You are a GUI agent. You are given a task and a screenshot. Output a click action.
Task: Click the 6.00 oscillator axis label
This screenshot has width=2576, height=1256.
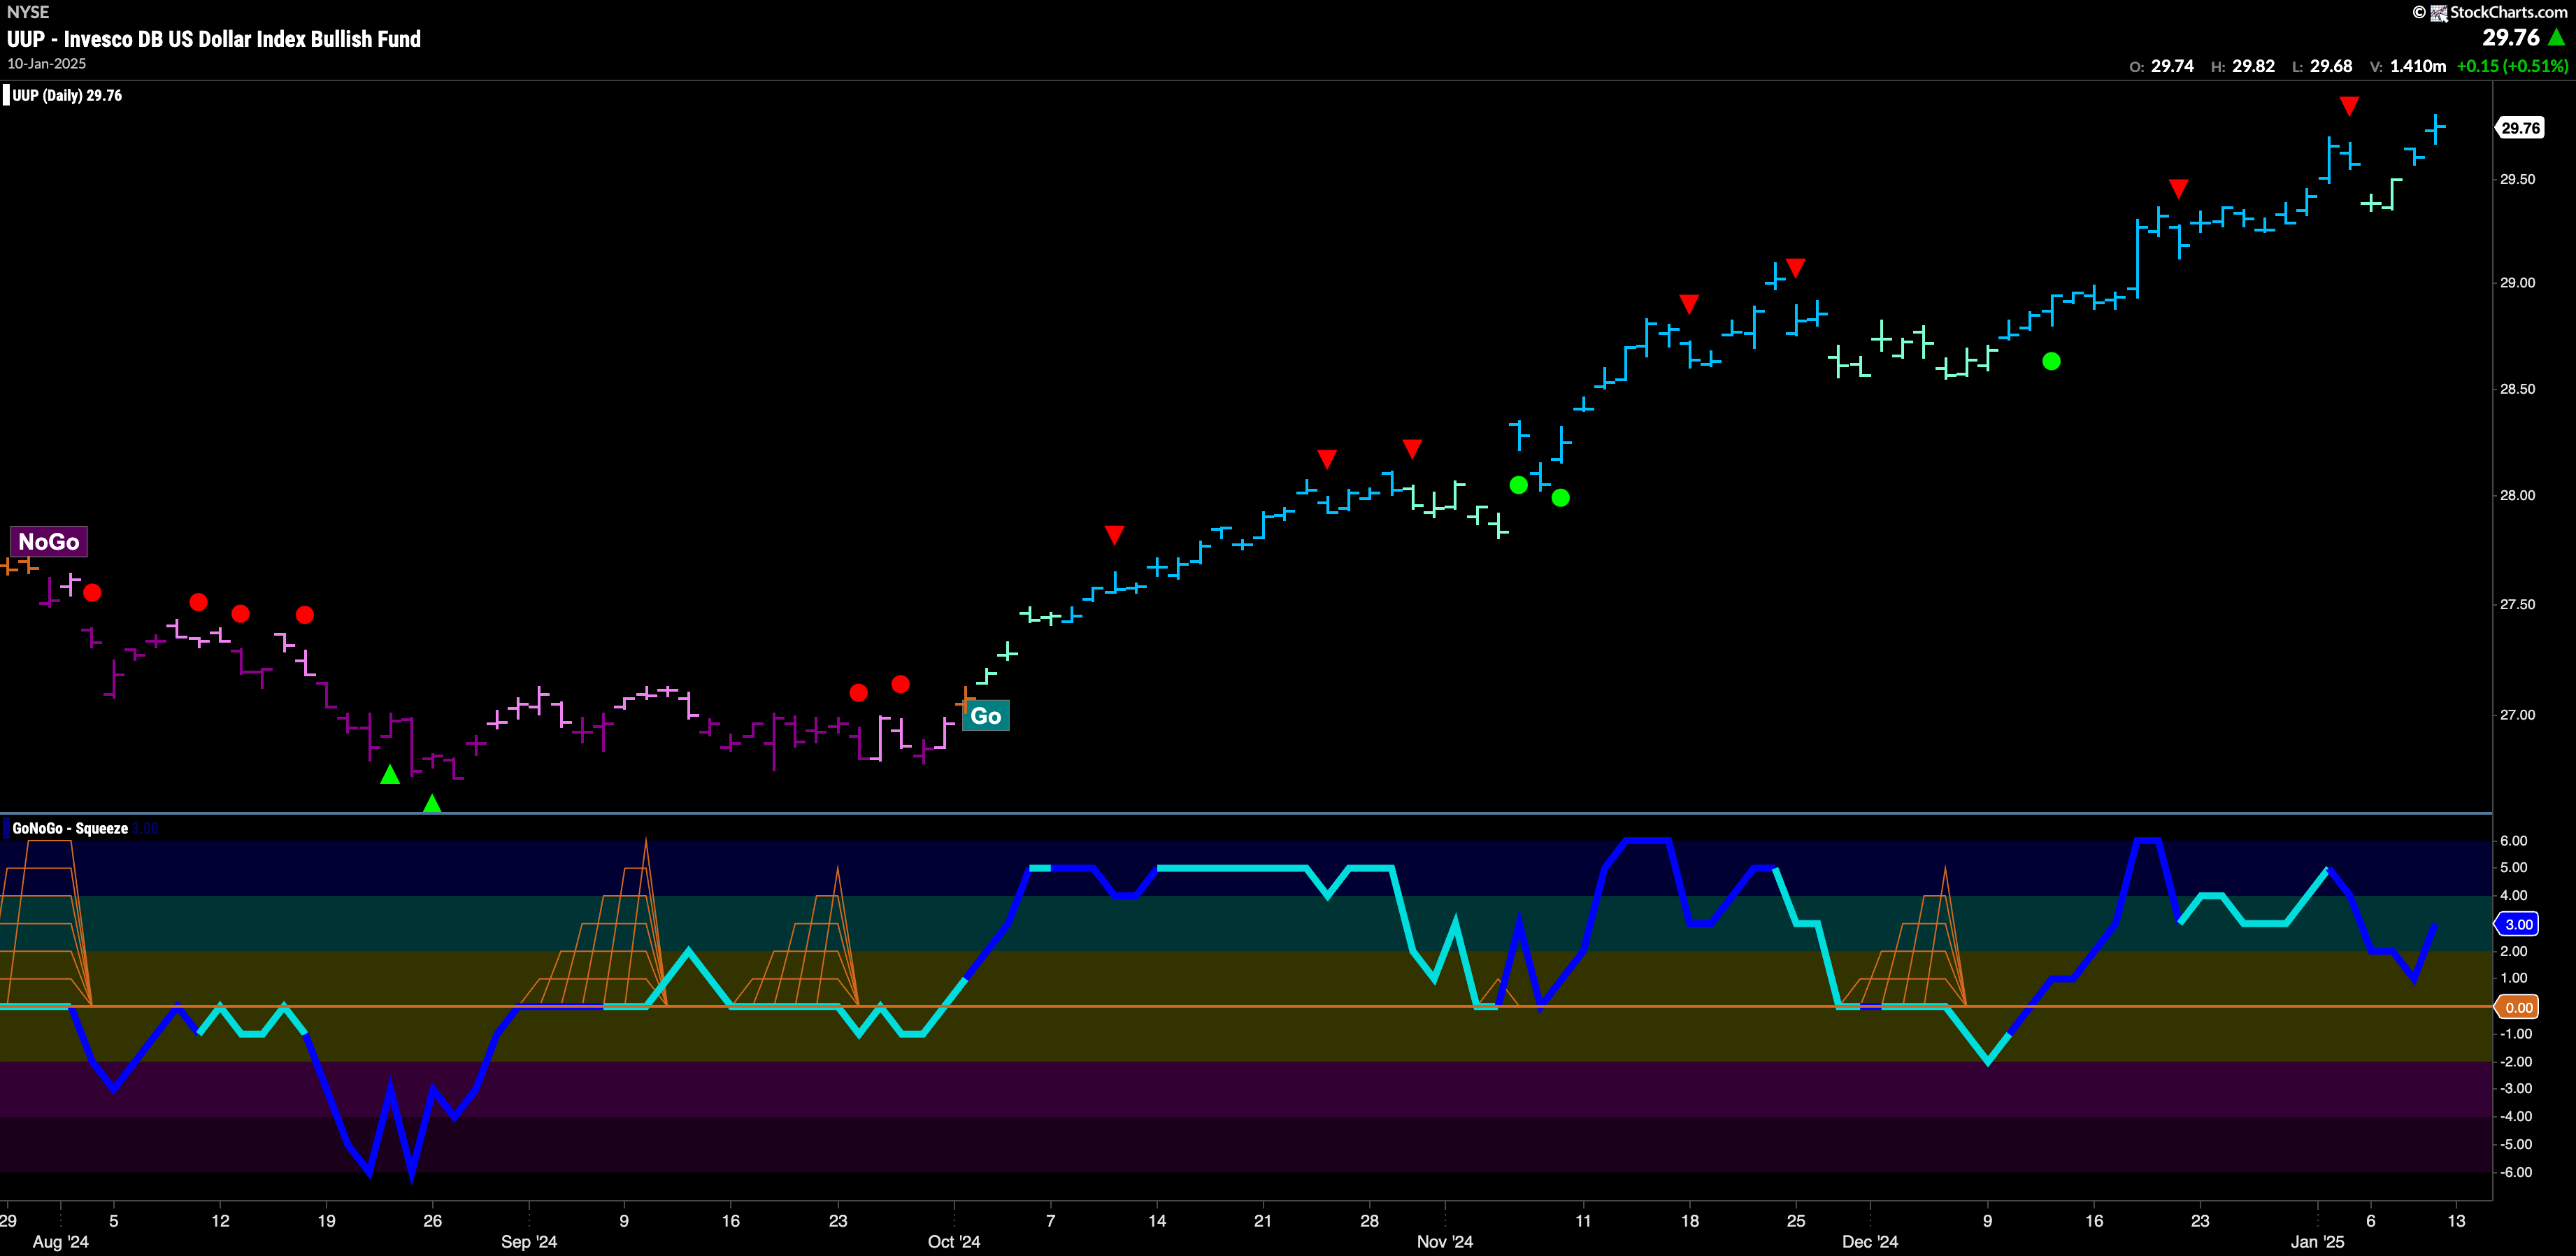(2514, 841)
